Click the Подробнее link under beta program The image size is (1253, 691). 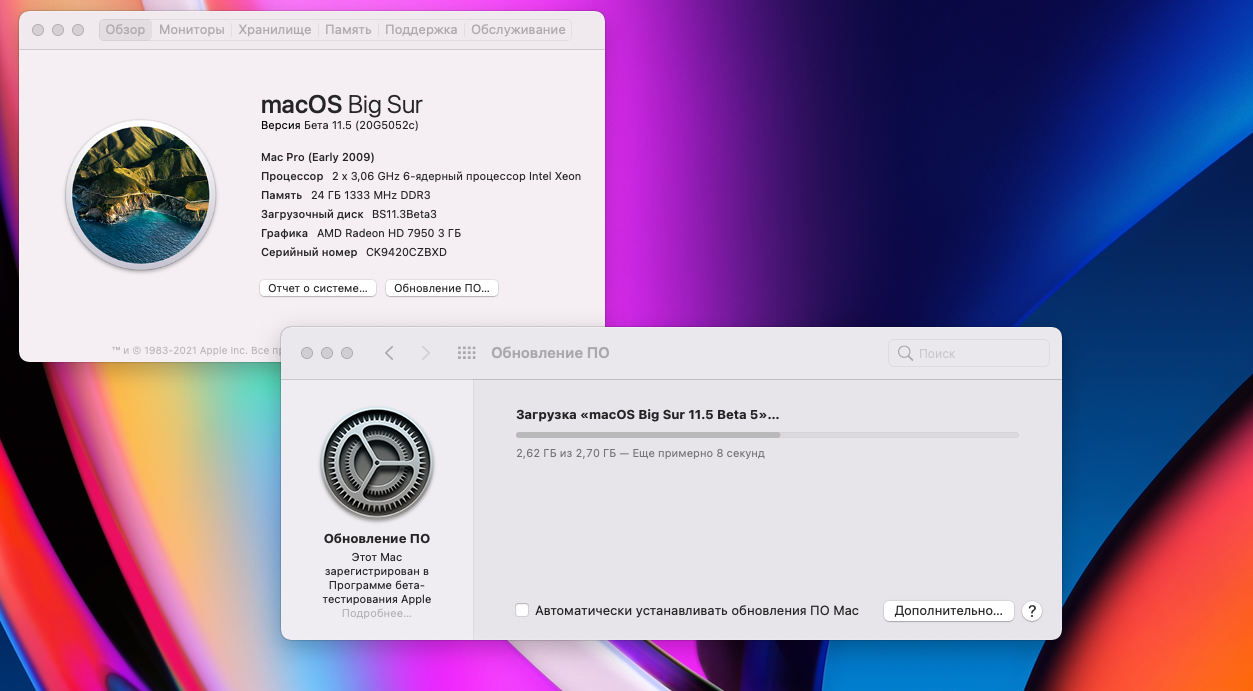[377, 613]
